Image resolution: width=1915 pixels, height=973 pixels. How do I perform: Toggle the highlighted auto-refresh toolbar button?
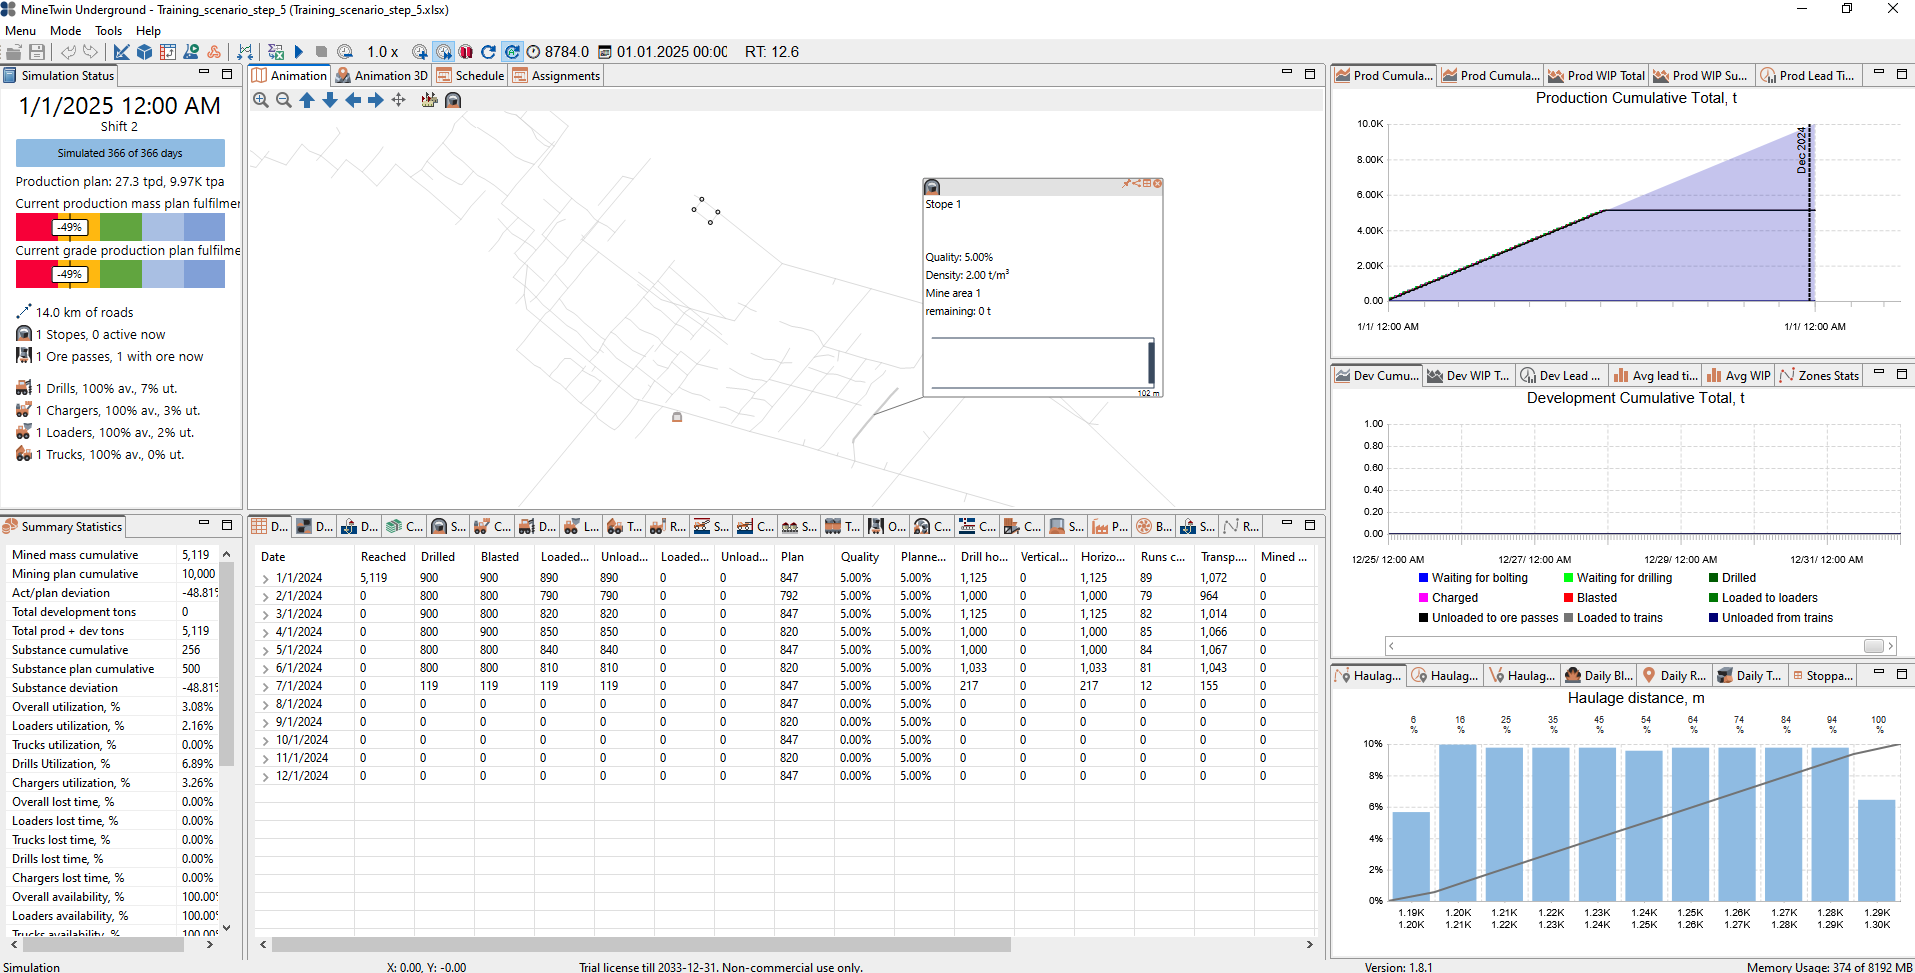tap(511, 52)
